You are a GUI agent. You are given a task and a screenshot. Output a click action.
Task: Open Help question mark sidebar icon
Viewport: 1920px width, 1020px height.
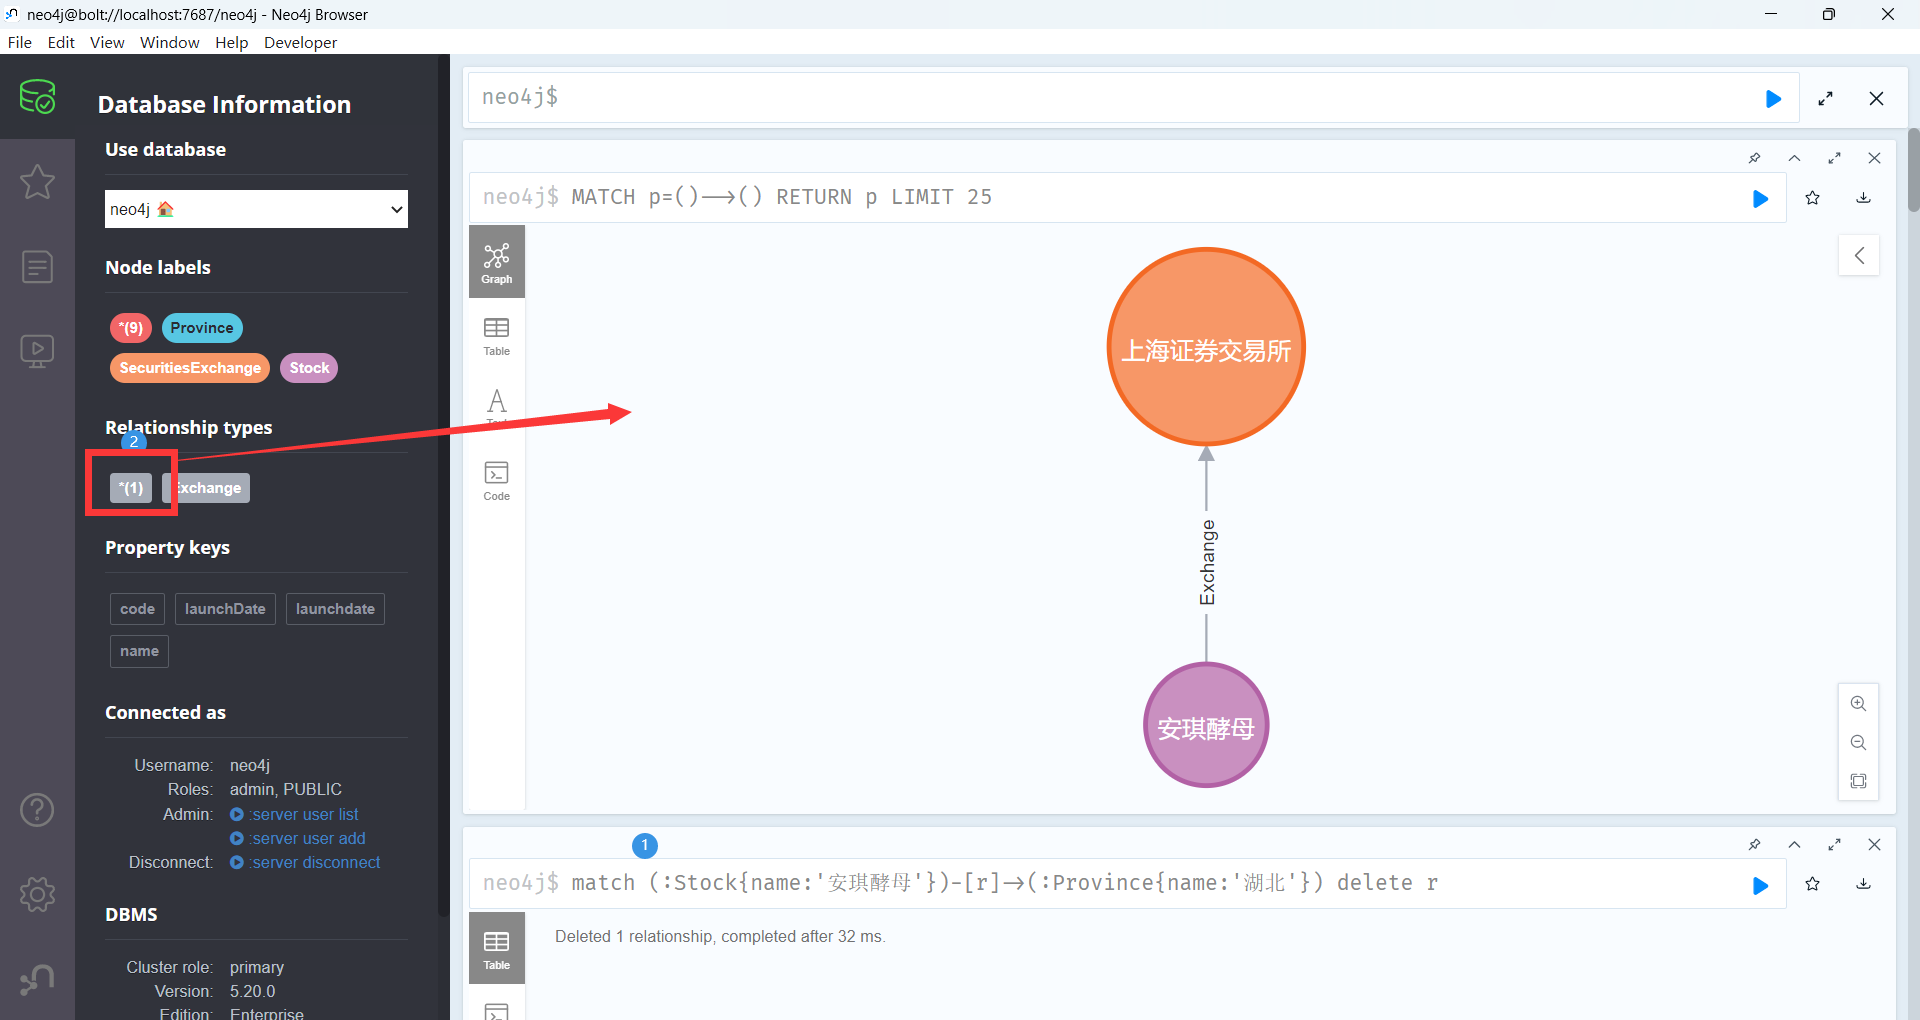(37, 809)
